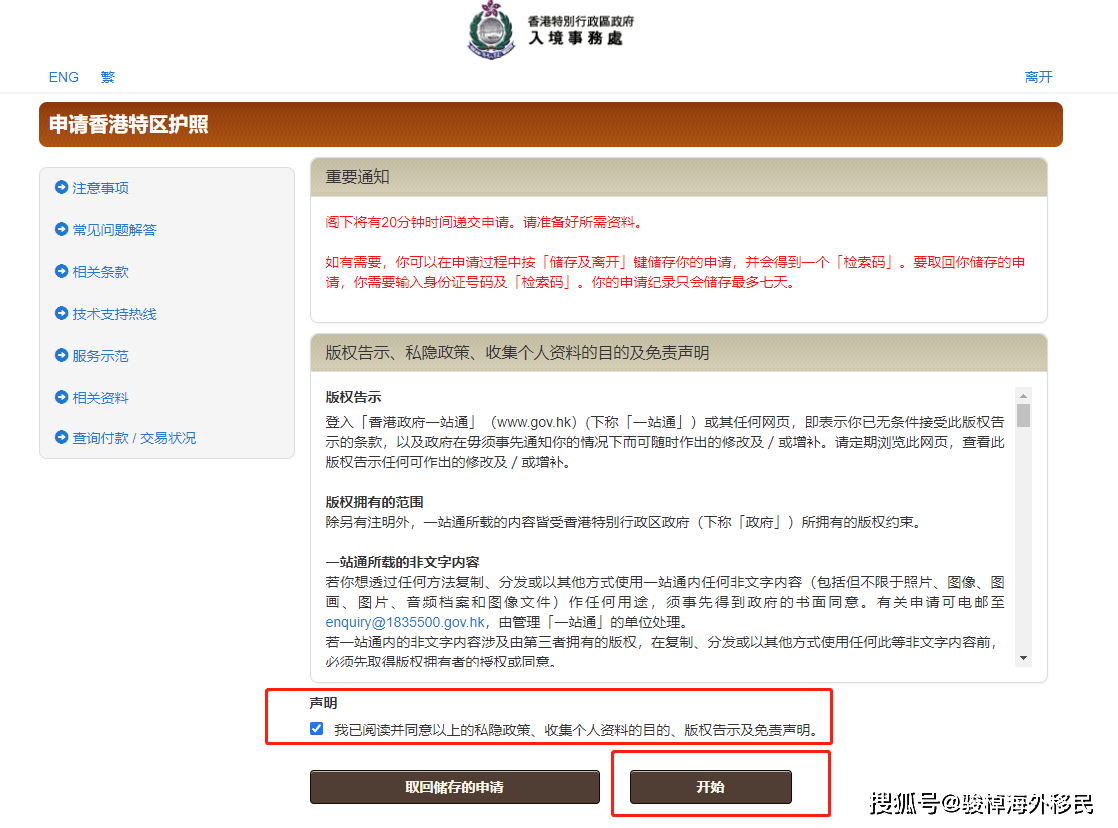1118x828 pixels.
Task: Click the Immigration Department emblem logo
Action: [490, 30]
